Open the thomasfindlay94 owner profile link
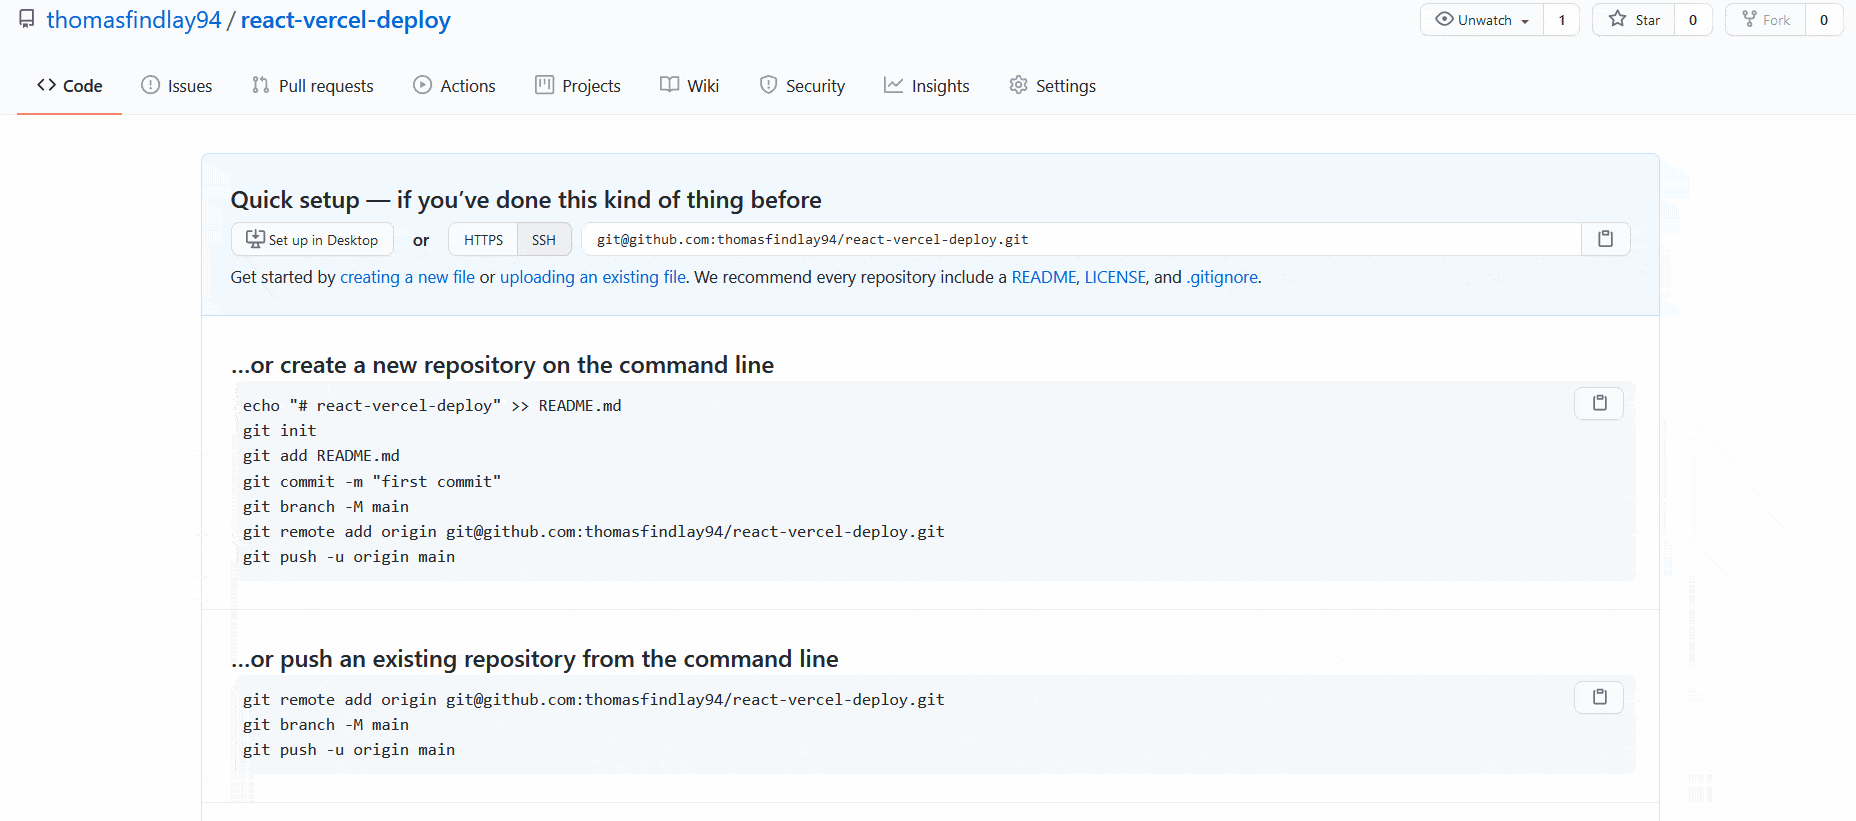1856x821 pixels. (134, 20)
